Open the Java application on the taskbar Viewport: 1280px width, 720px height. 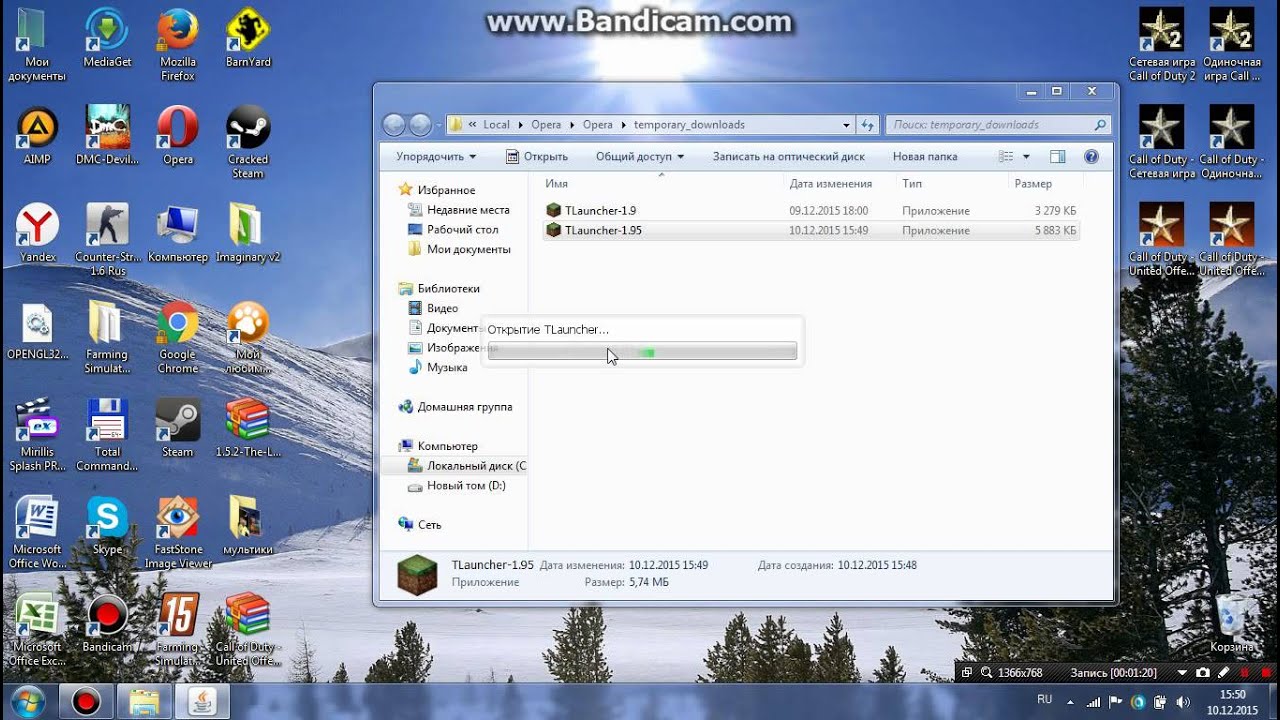click(202, 701)
